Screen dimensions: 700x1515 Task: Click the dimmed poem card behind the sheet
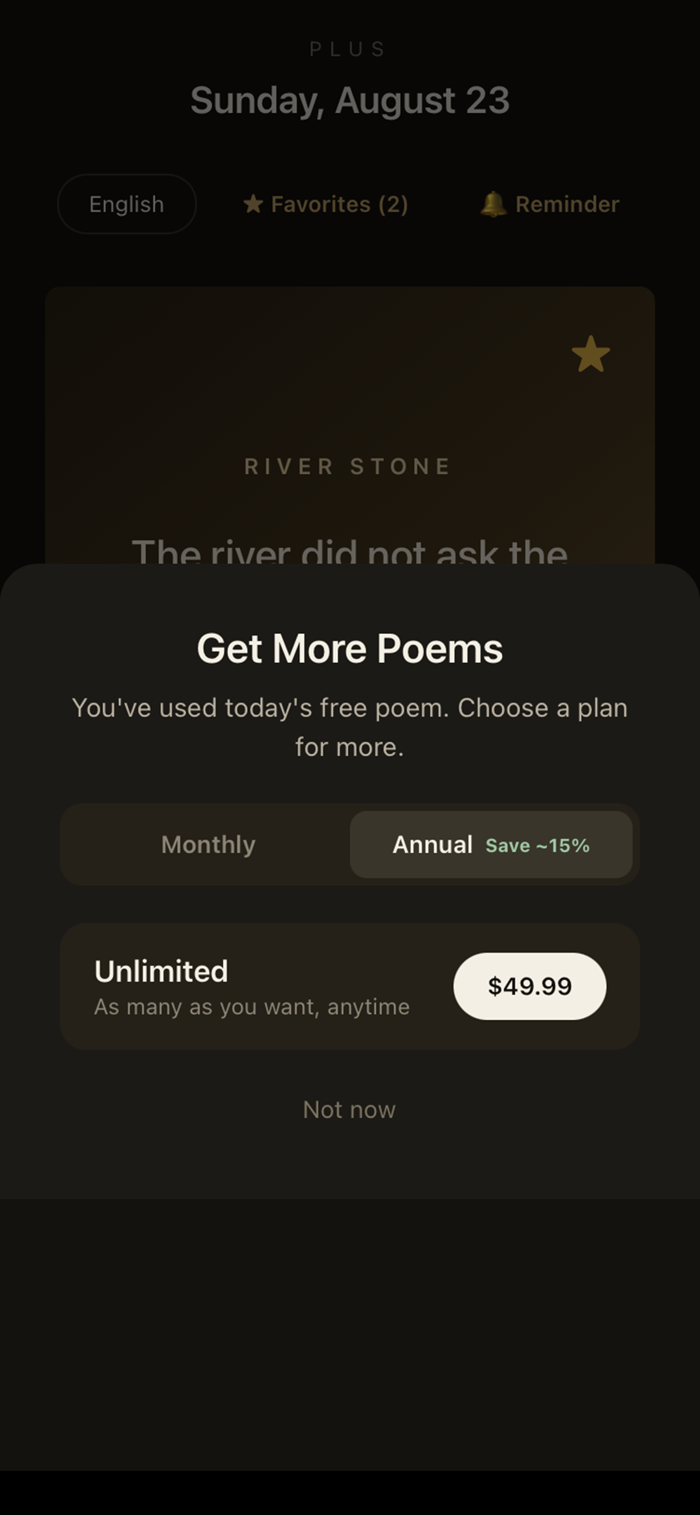(x=350, y=425)
